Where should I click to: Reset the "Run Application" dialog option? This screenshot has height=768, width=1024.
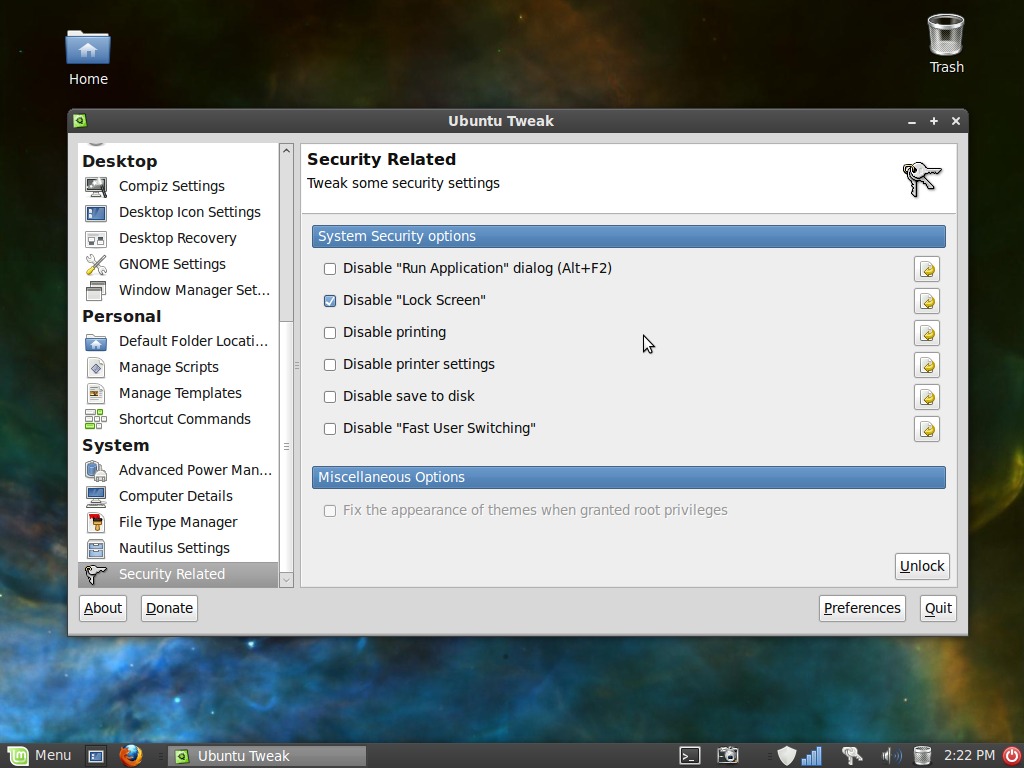click(x=927, y=269)
